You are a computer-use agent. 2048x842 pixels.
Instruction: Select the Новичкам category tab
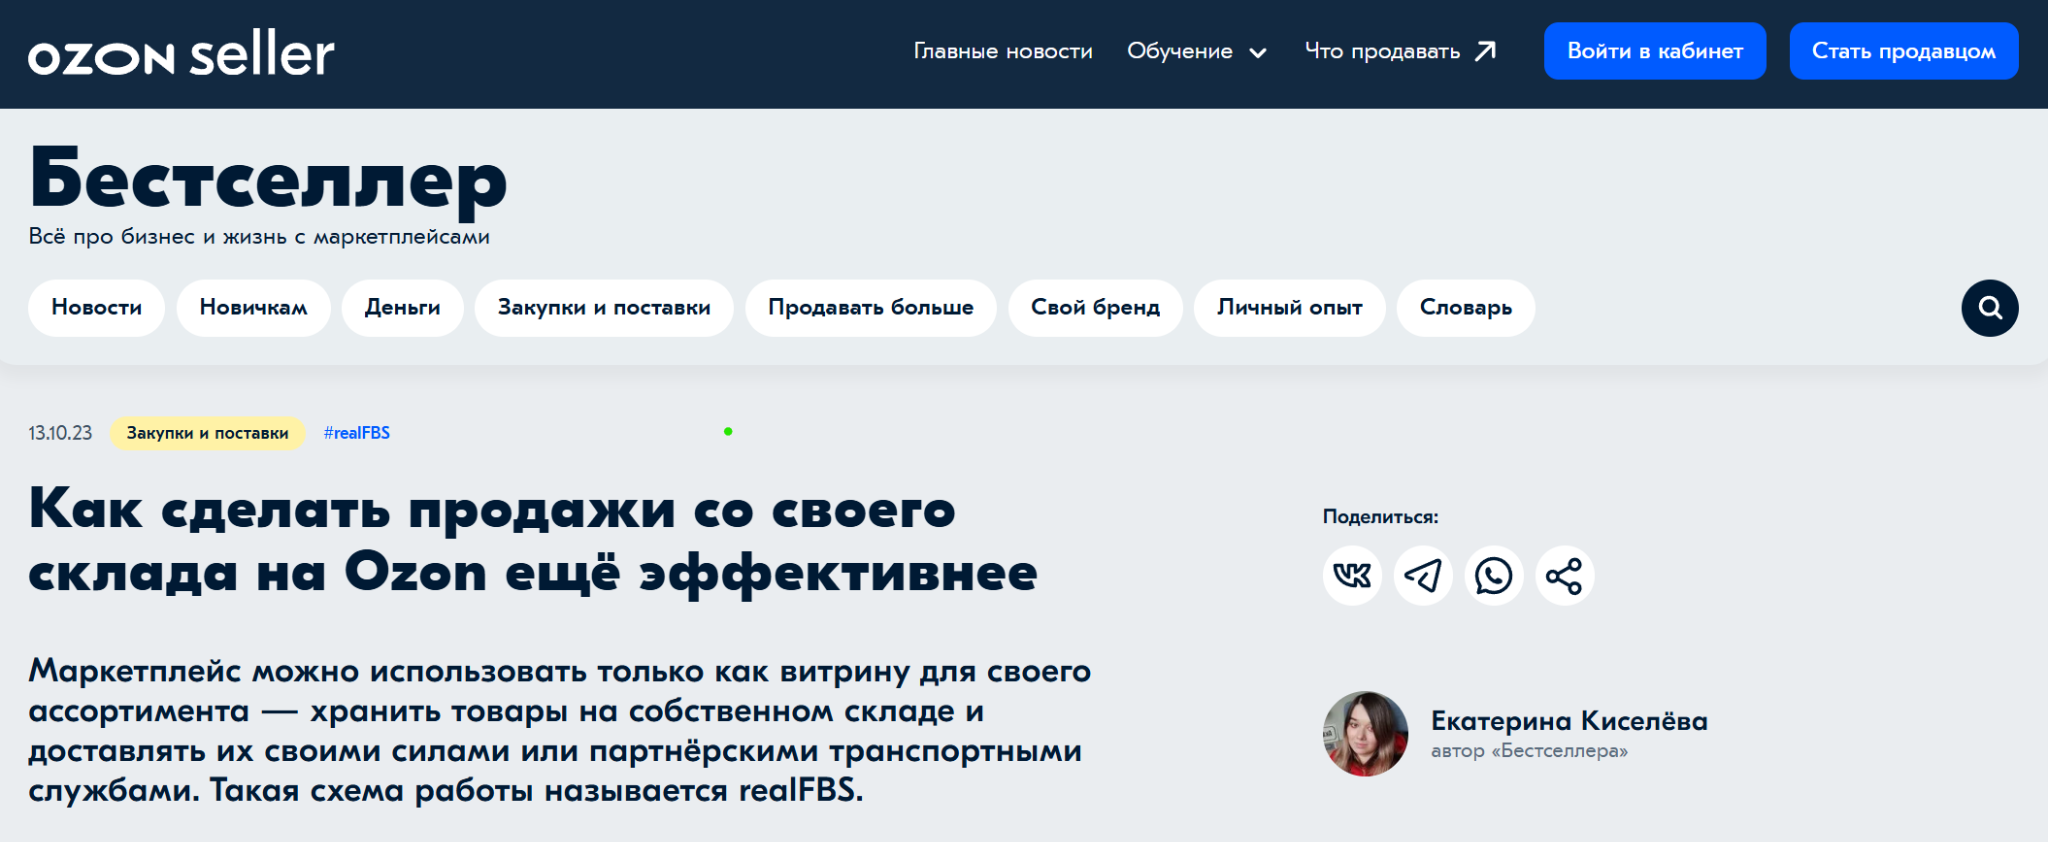(x=253, y=308)
